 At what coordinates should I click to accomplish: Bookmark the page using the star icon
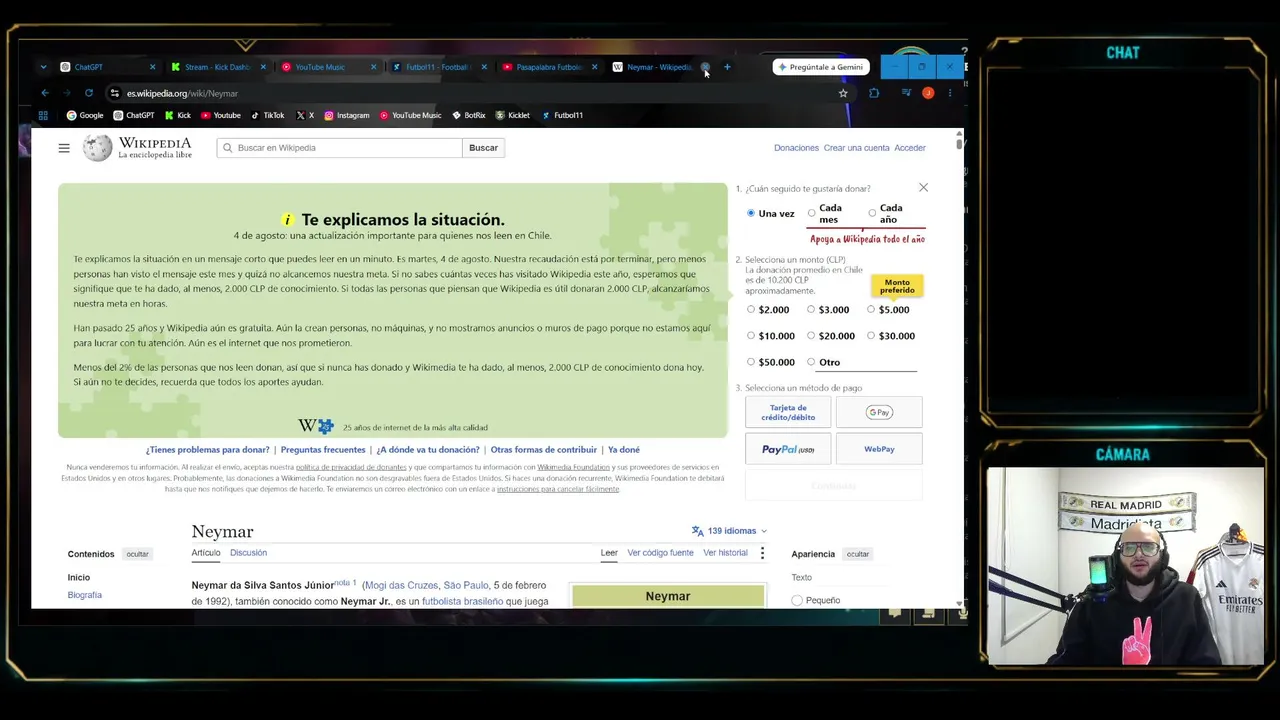click(x=843, y=93)
